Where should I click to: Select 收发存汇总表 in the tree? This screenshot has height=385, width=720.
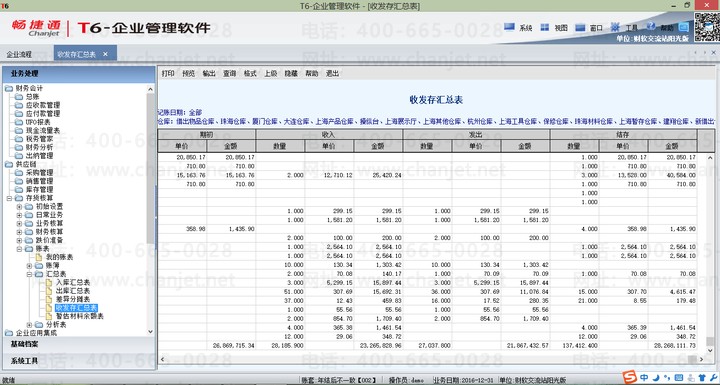coord(76,308)
